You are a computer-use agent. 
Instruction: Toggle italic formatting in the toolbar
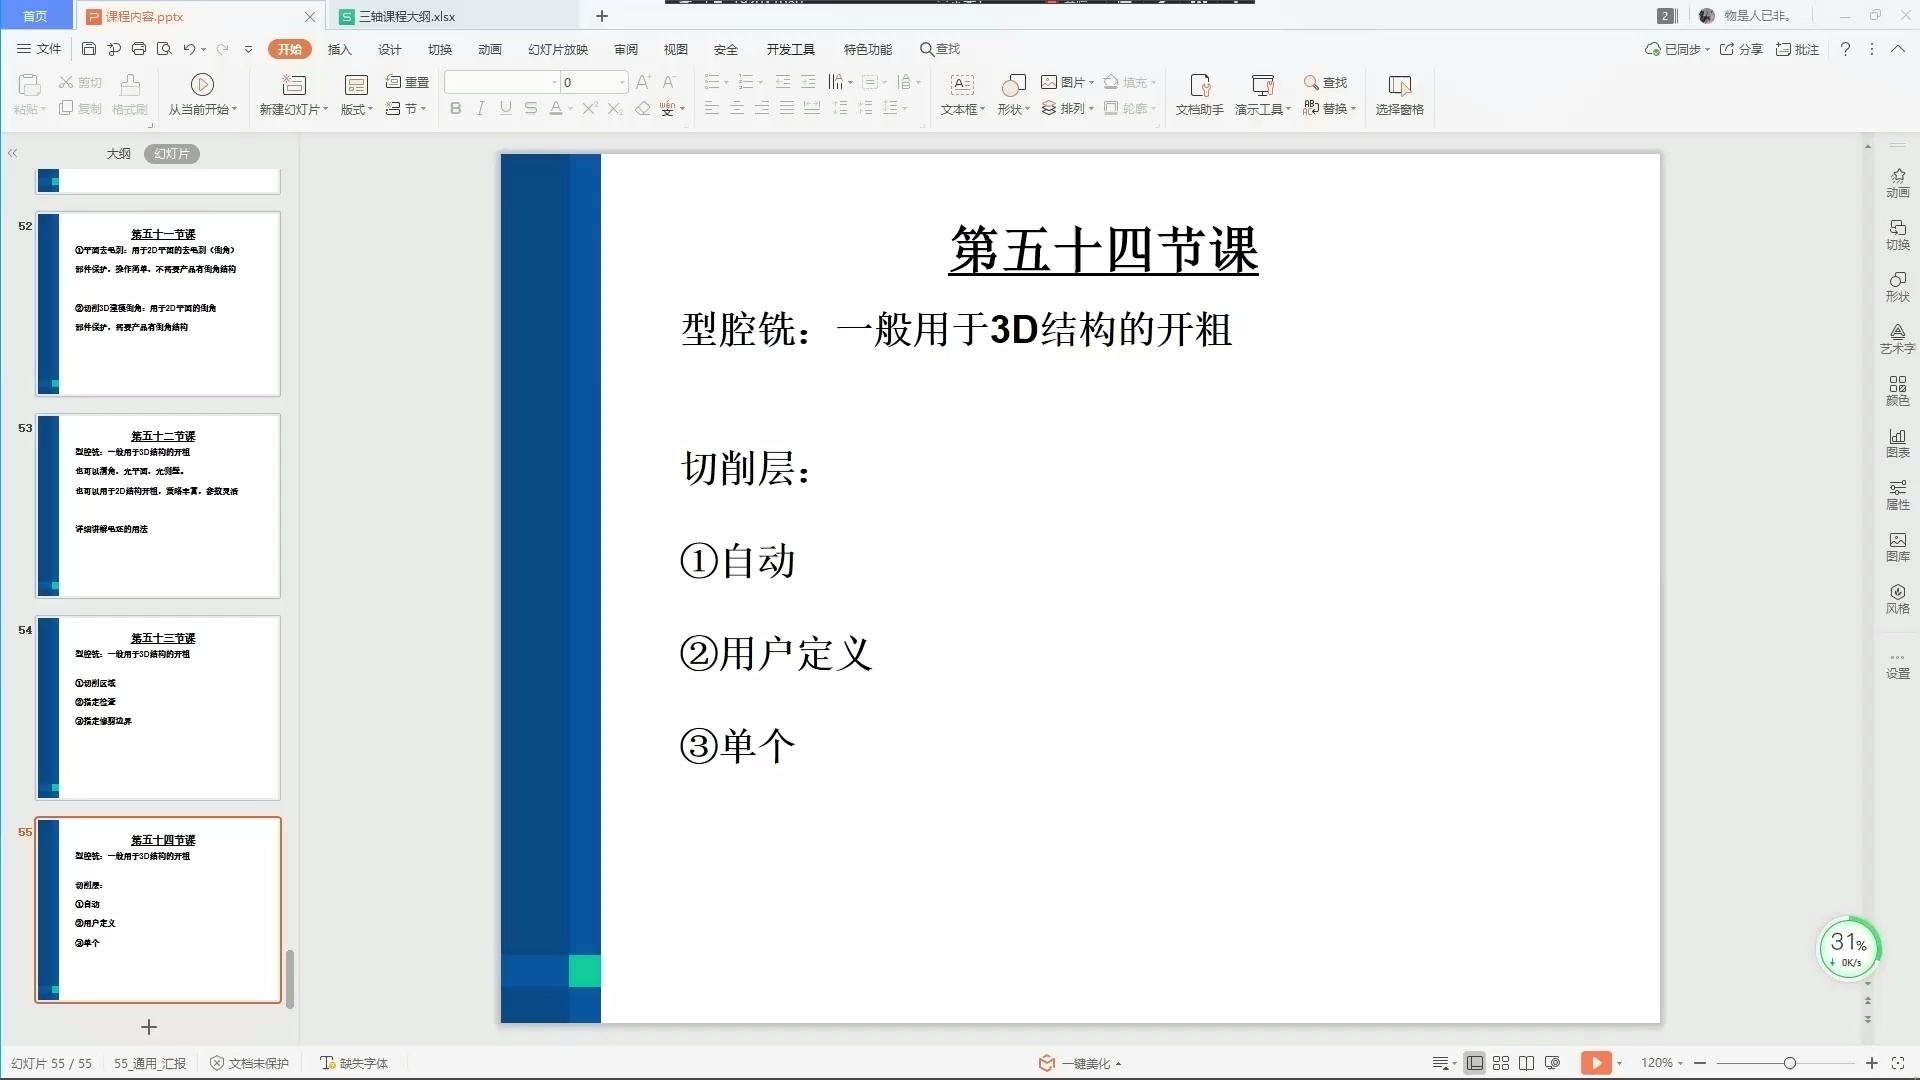pos(480,108)
